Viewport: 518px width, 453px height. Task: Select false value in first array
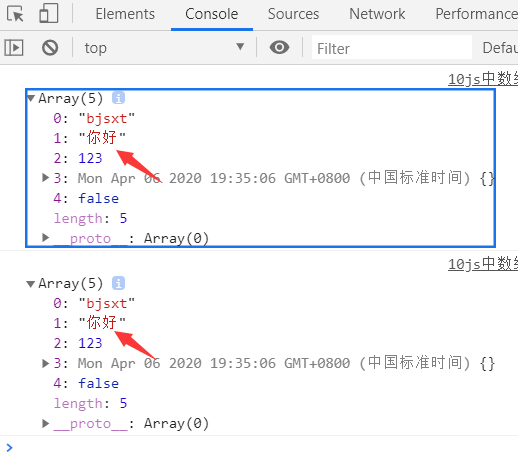(98, 198)
